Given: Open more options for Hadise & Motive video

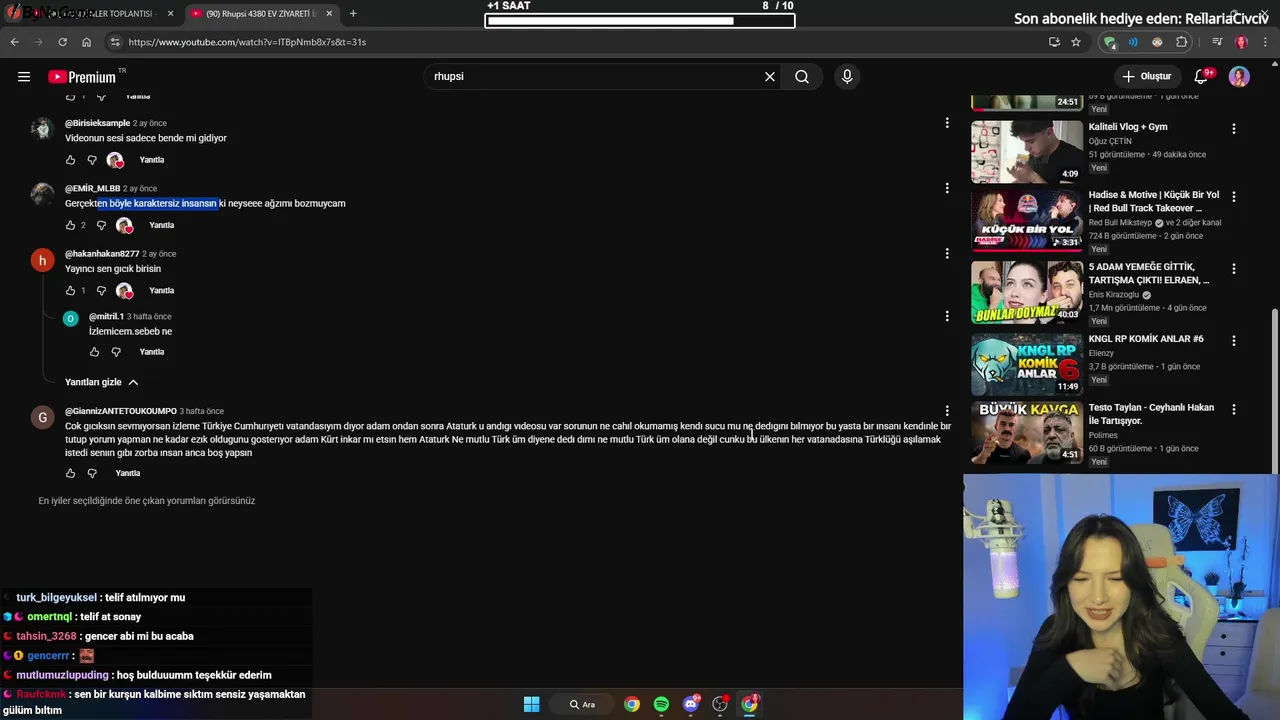Looking at the screenshot, I should click(x=1233, y=197).
